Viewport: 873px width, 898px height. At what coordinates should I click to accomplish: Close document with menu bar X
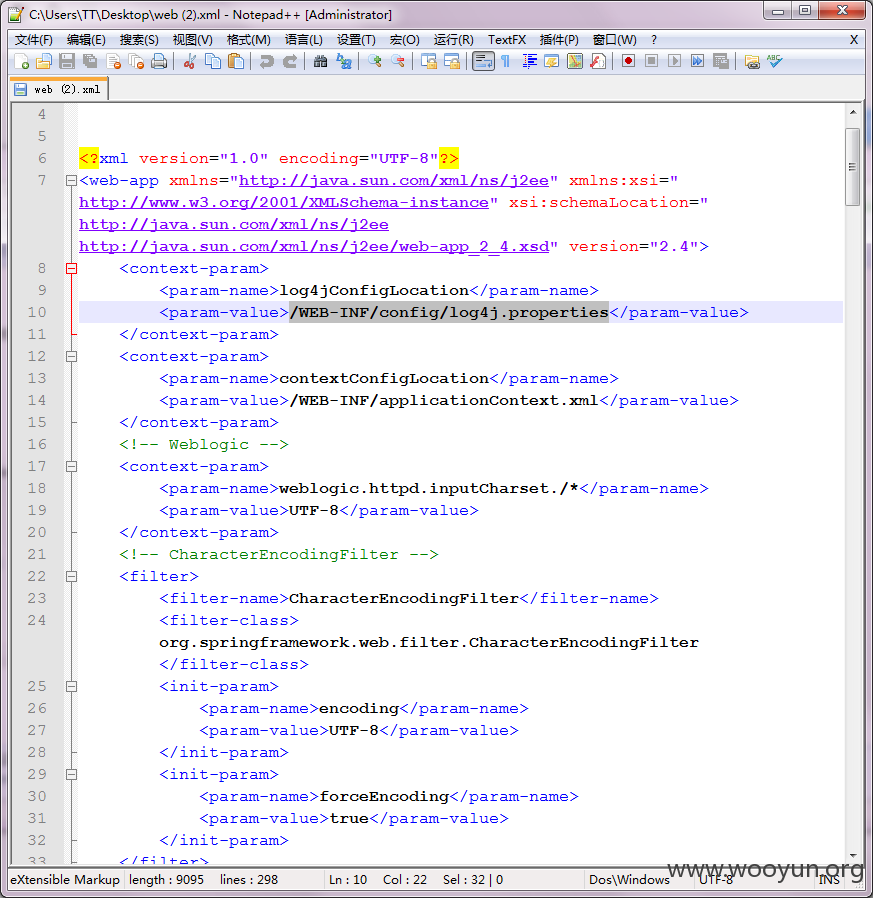[x=854, y=40]
